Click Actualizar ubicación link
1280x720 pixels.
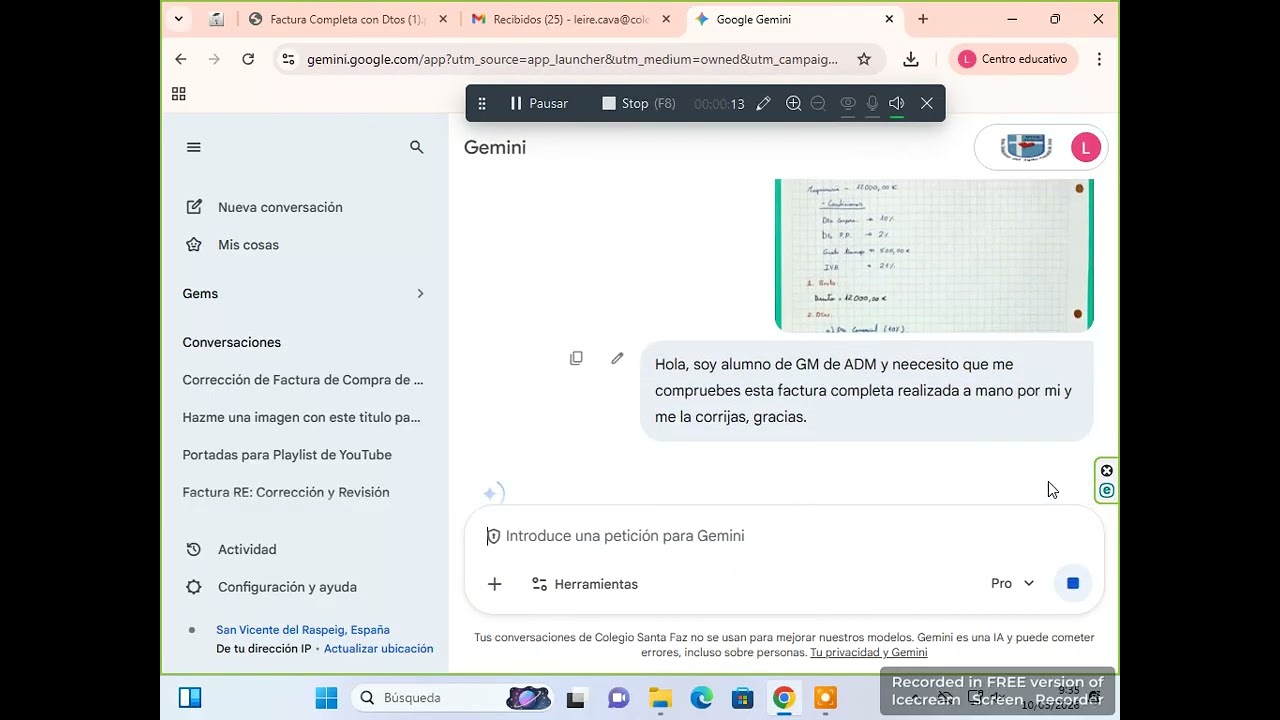point(378,648)
